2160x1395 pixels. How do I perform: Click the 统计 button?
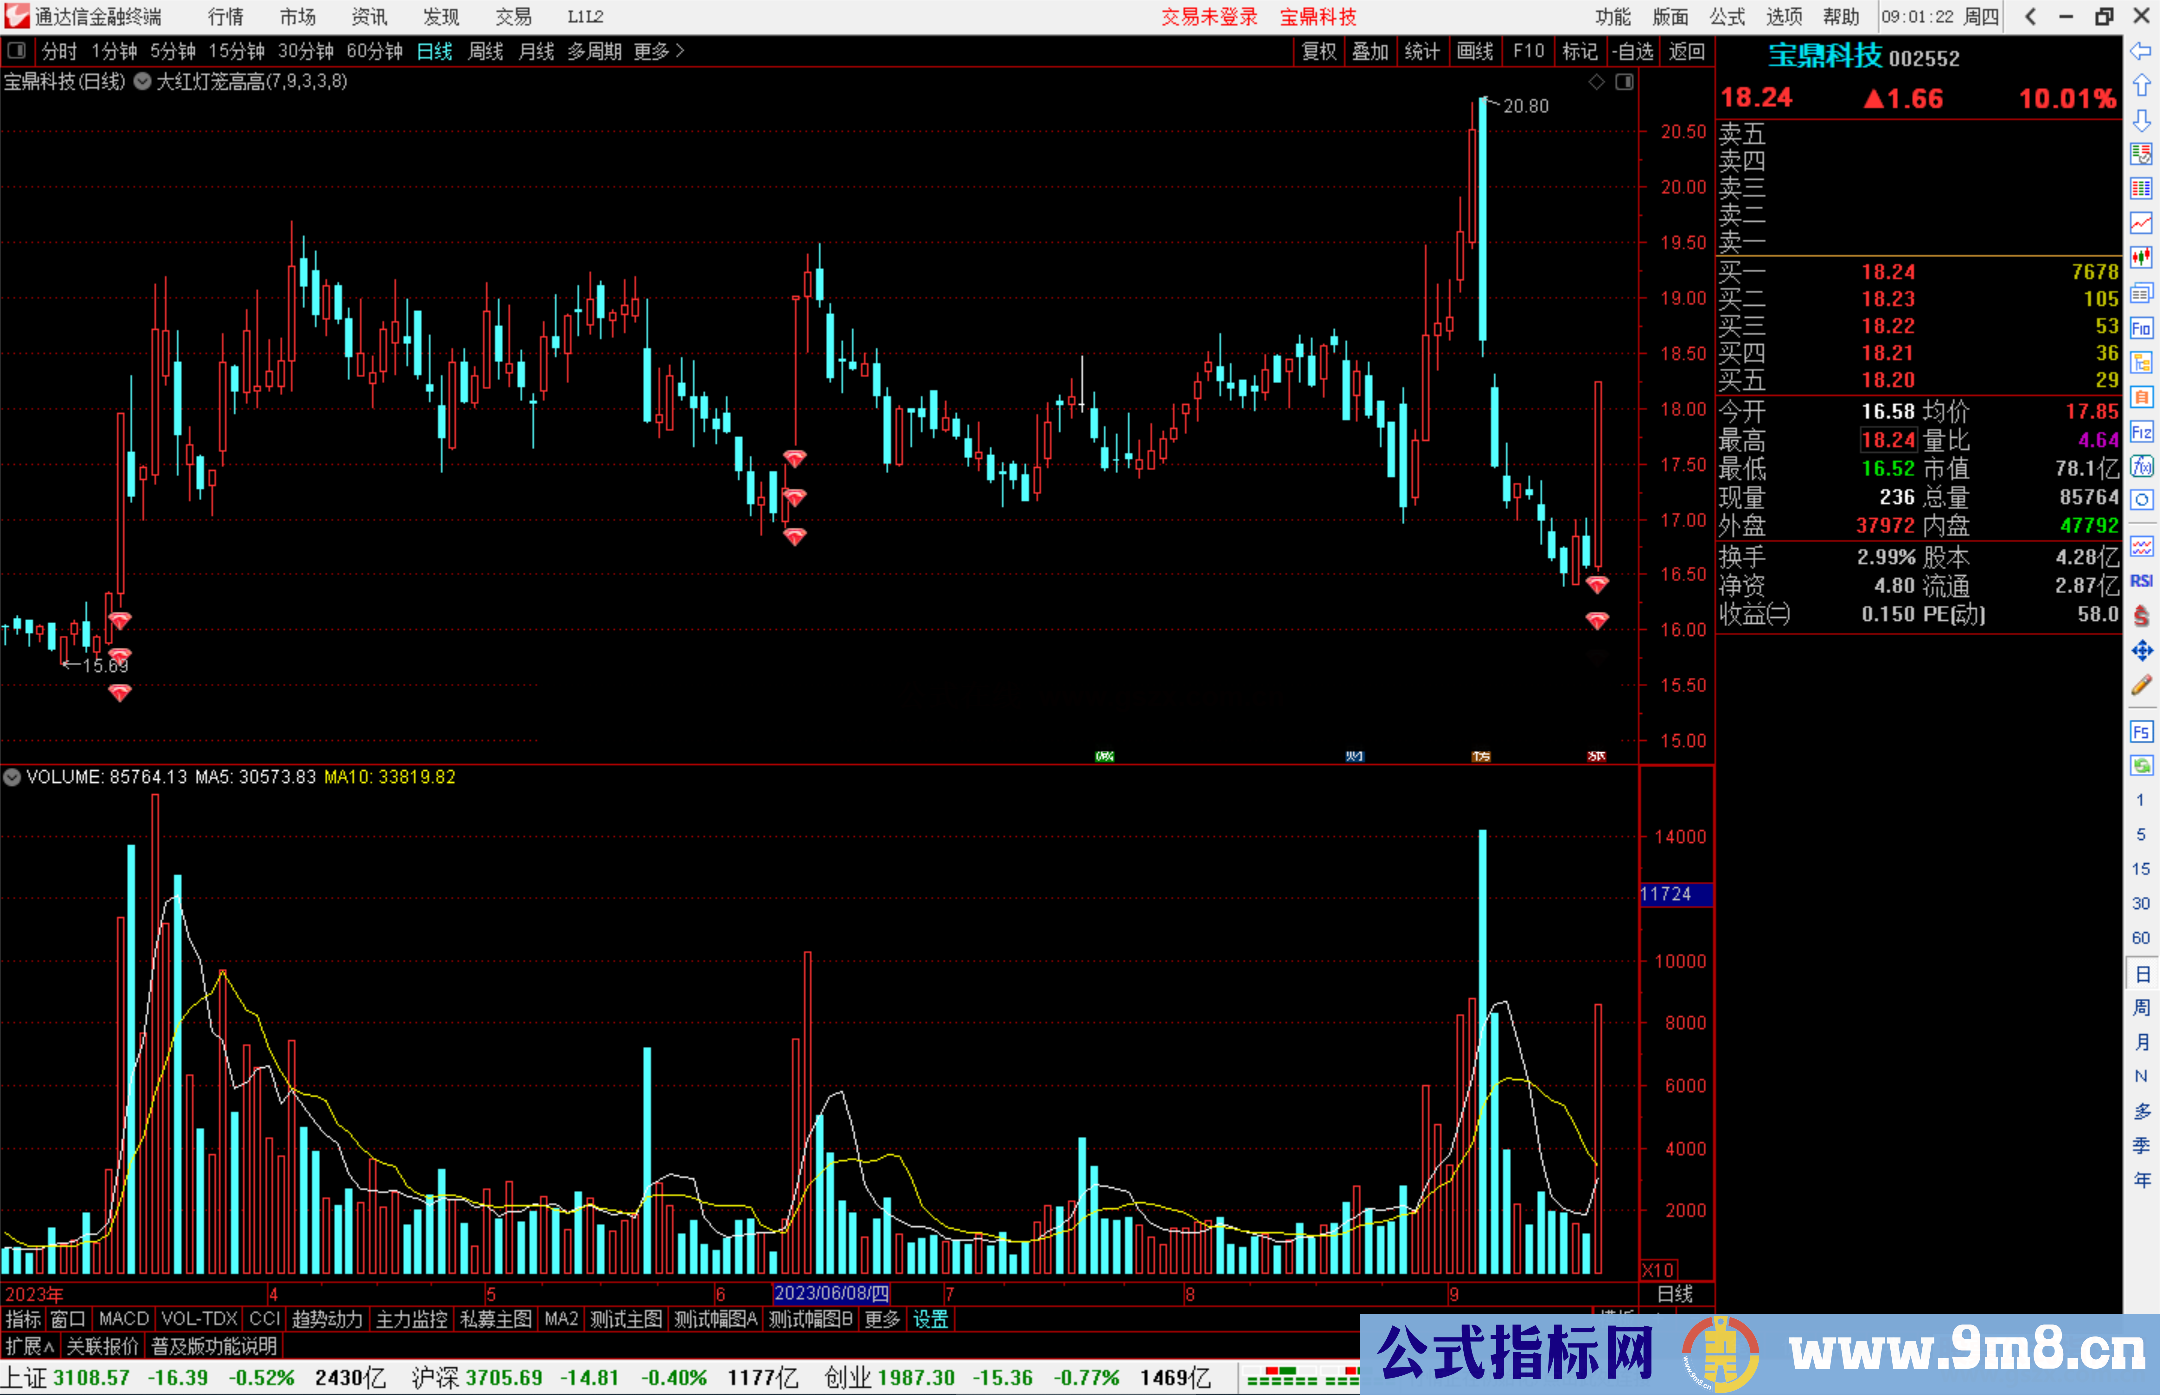click(x=1422, y=51)
